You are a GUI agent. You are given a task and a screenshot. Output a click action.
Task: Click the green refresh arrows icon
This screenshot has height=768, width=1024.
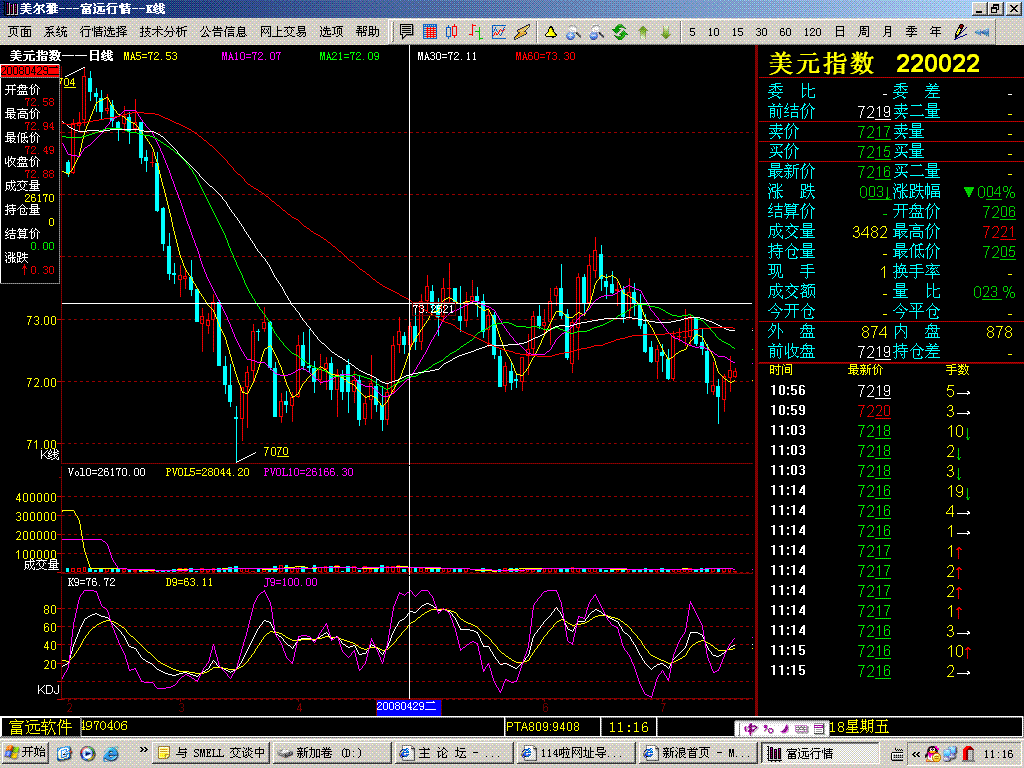(620, 31)
